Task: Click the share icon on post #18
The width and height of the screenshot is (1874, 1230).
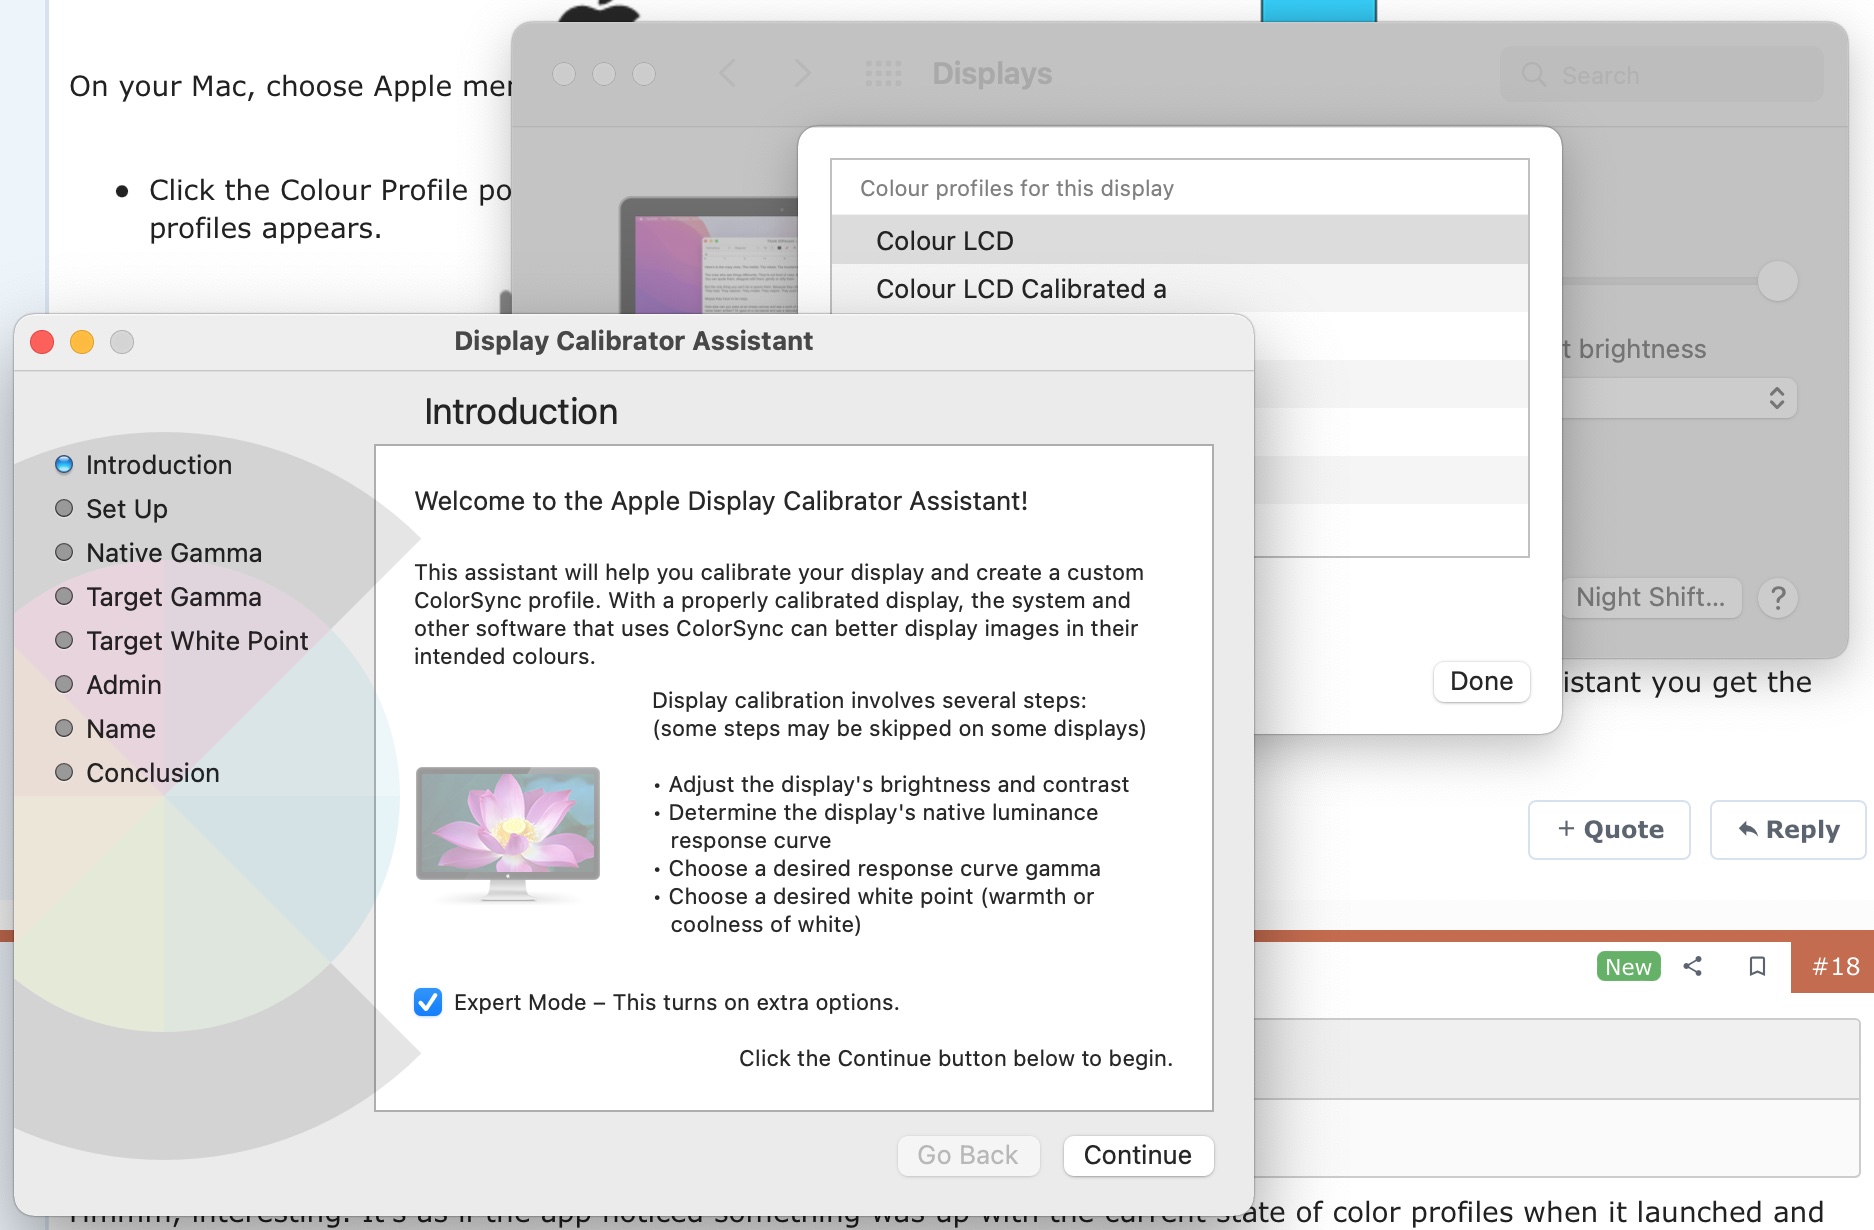Action: 1693,966
